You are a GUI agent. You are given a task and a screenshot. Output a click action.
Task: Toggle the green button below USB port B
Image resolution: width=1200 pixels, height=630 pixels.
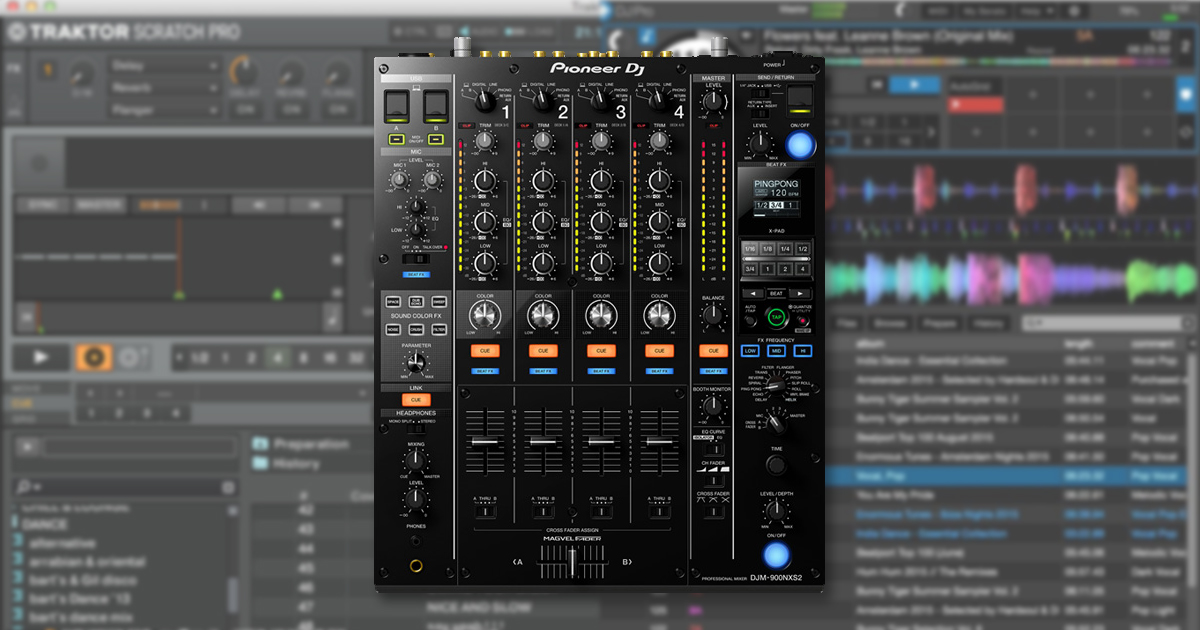434,140
